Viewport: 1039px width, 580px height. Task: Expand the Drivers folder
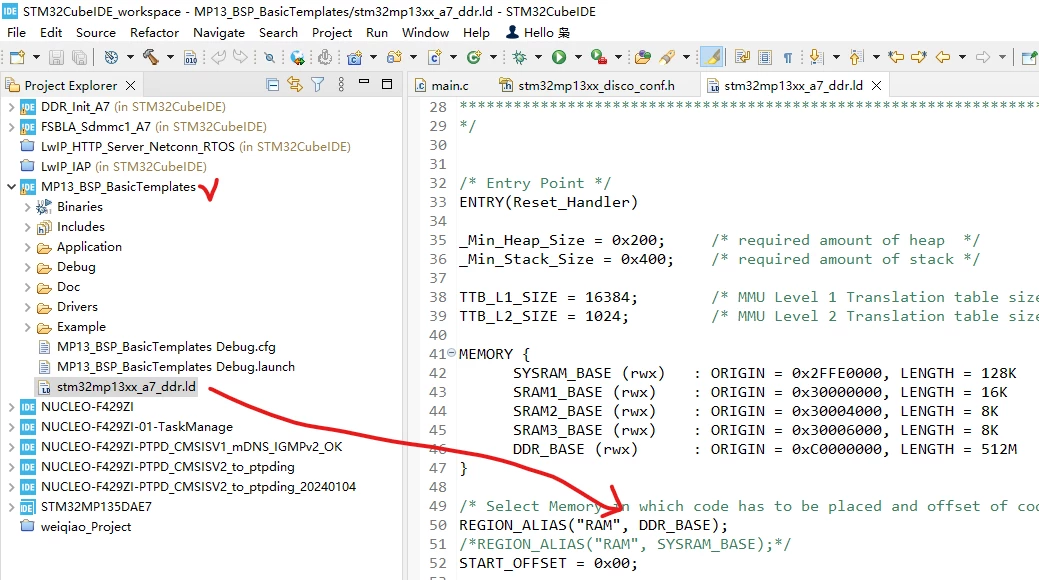pos(27,307)
